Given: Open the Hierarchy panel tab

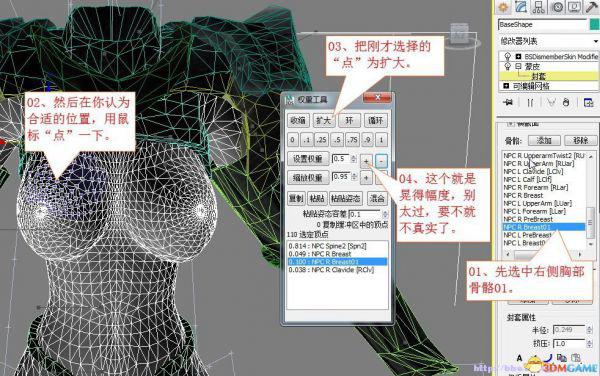Looking at the screenshot, I should (x=539, y=7).
